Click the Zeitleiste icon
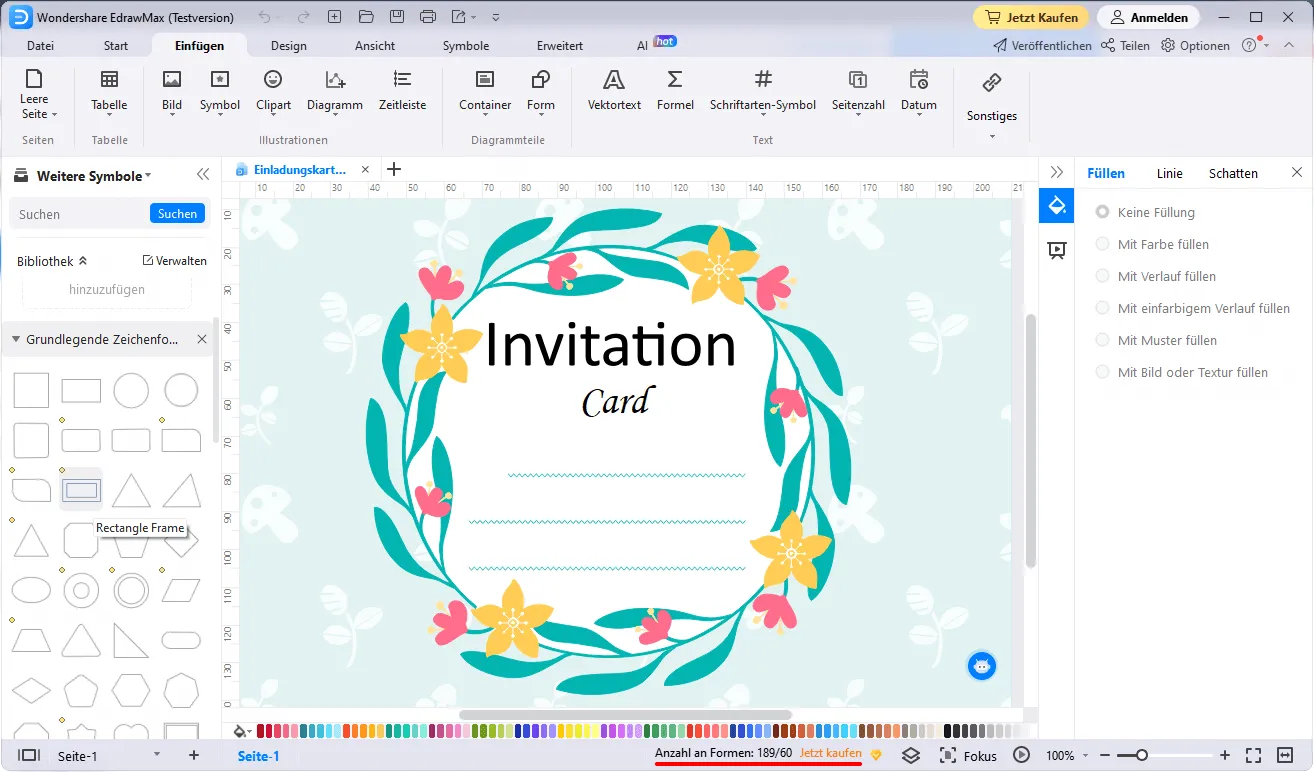1314x772 pixels. tap(402, 80)
